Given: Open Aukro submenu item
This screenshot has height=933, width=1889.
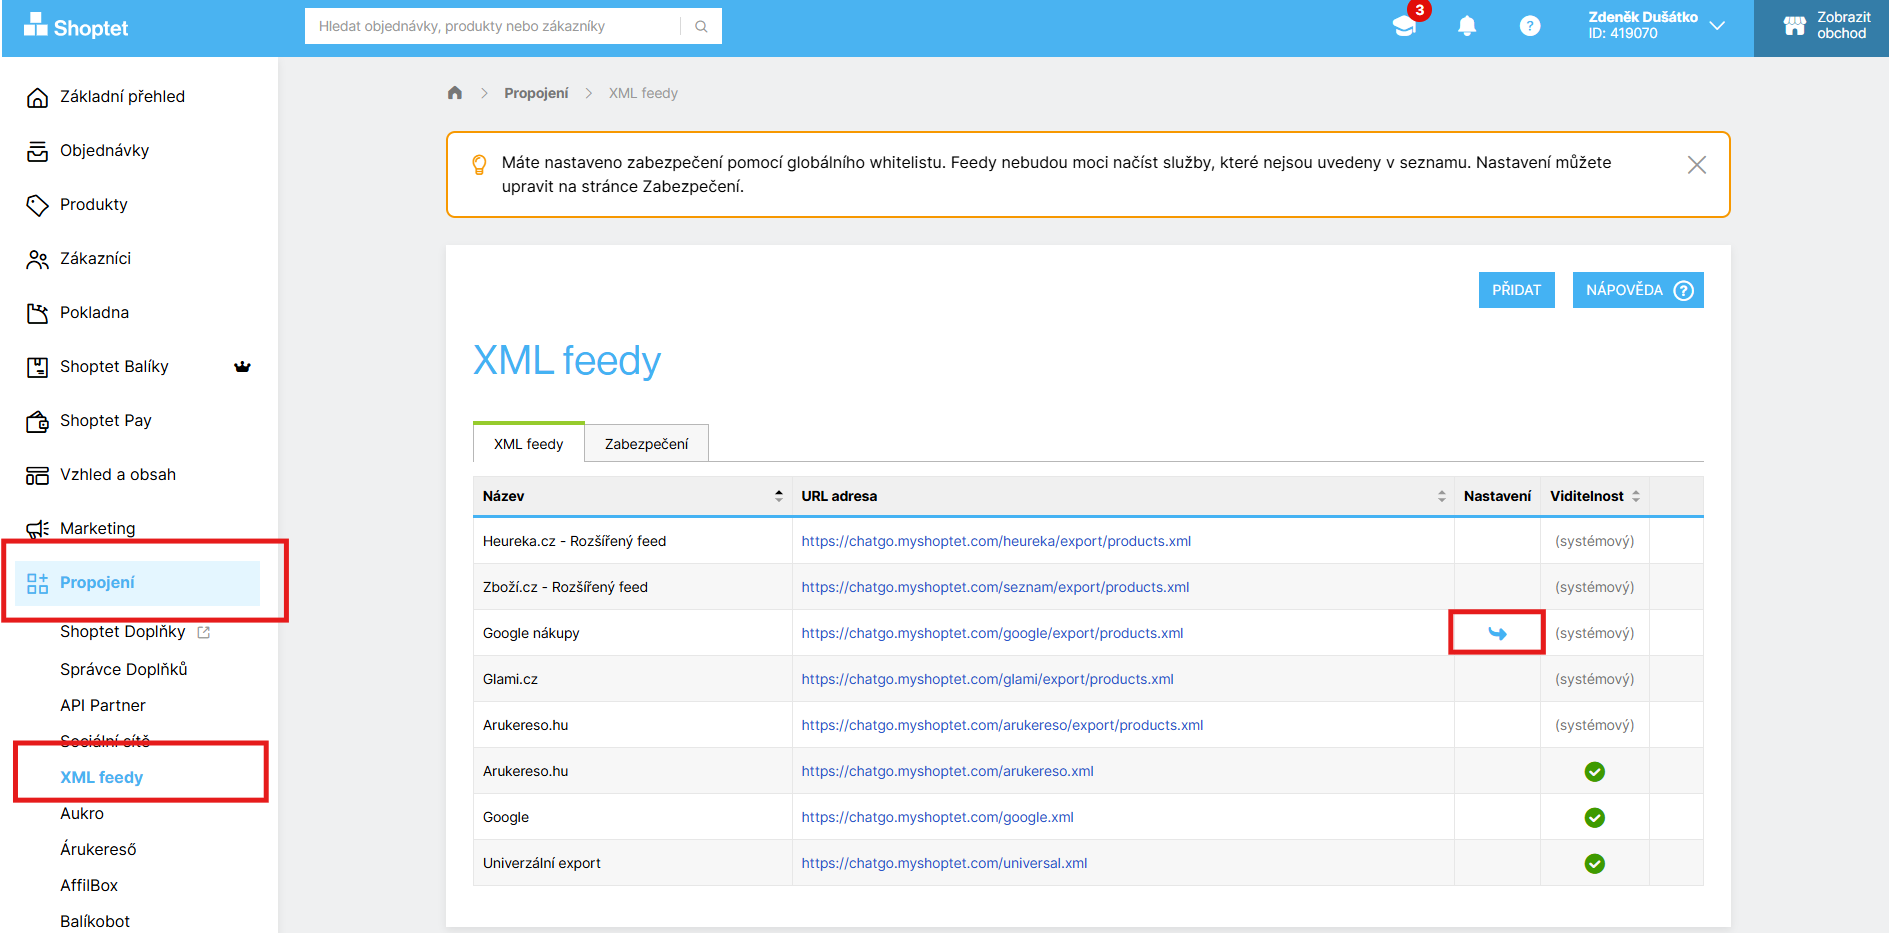Looking at the screenshot, I should point(81,813).
